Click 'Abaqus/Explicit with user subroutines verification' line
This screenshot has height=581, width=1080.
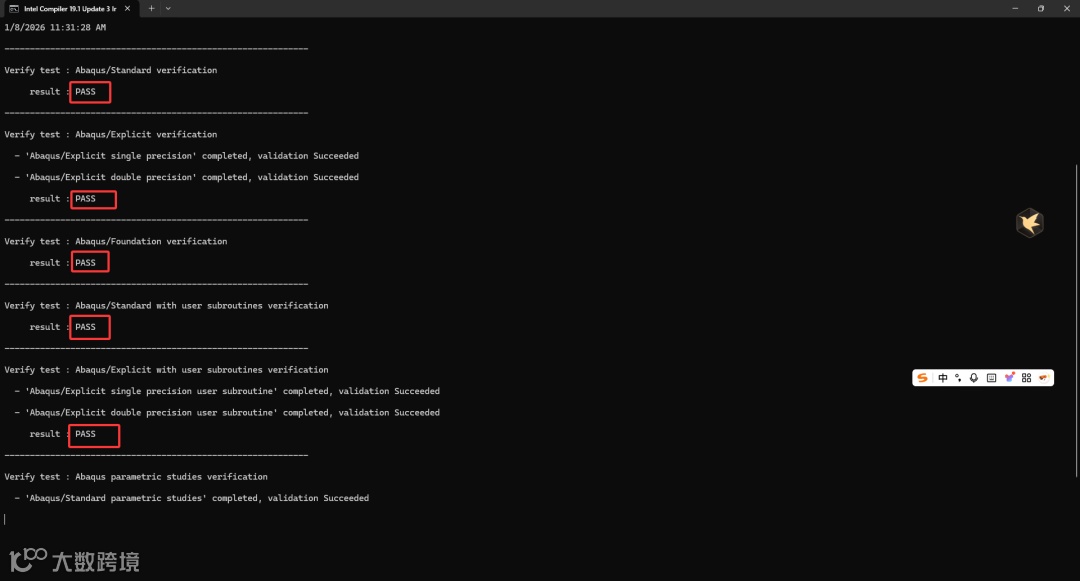pyautogui.click(x=166, y=370)
